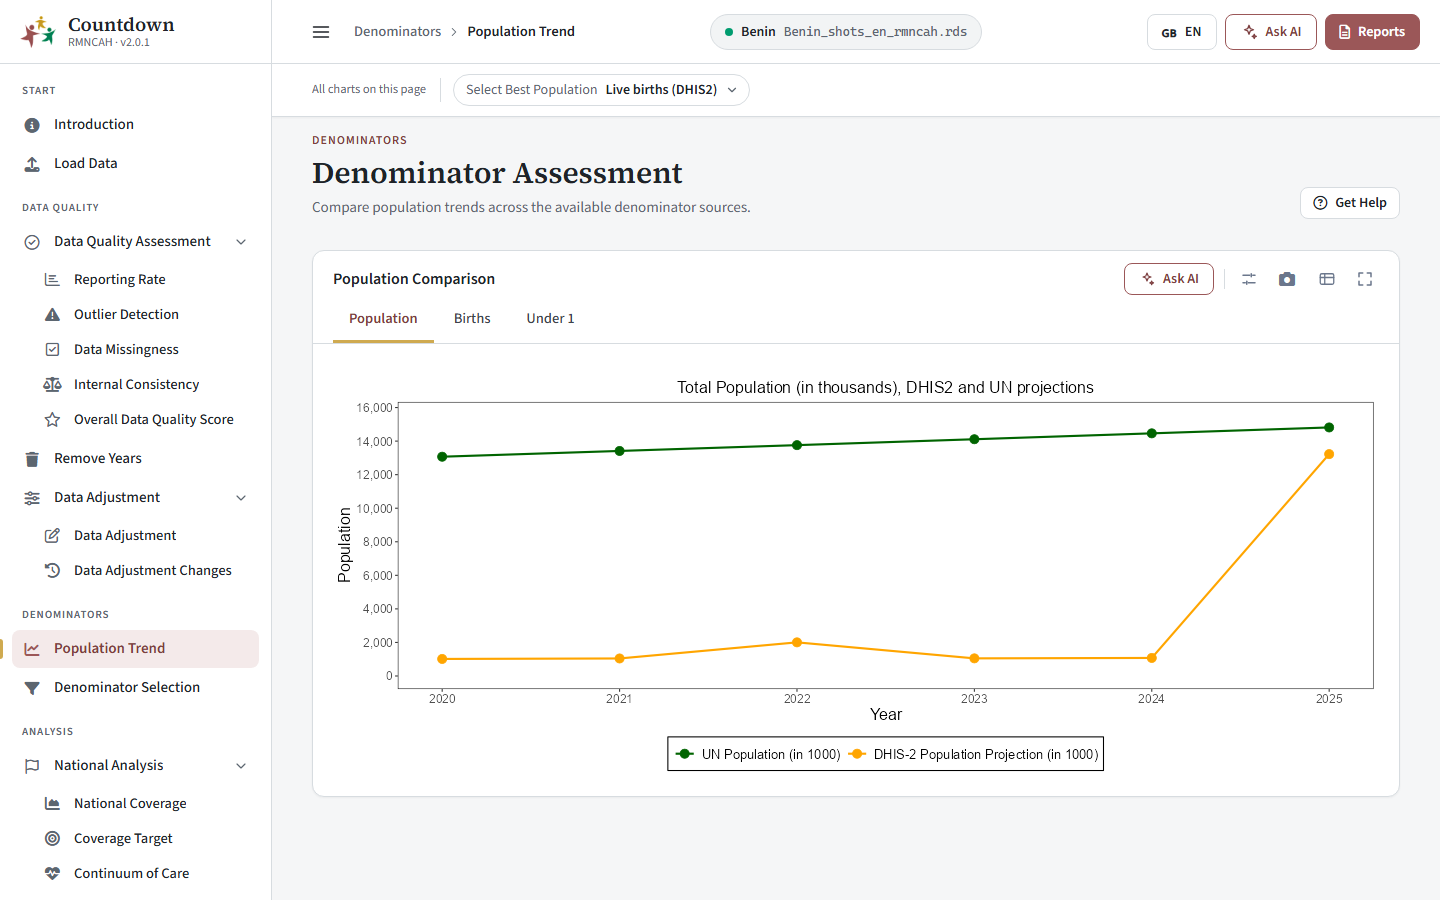Image resolution: width=1440 pixels, height=900 pixels.
Task: Click Ask AI in Population Comparison card
Action: tap(1169, 279)
